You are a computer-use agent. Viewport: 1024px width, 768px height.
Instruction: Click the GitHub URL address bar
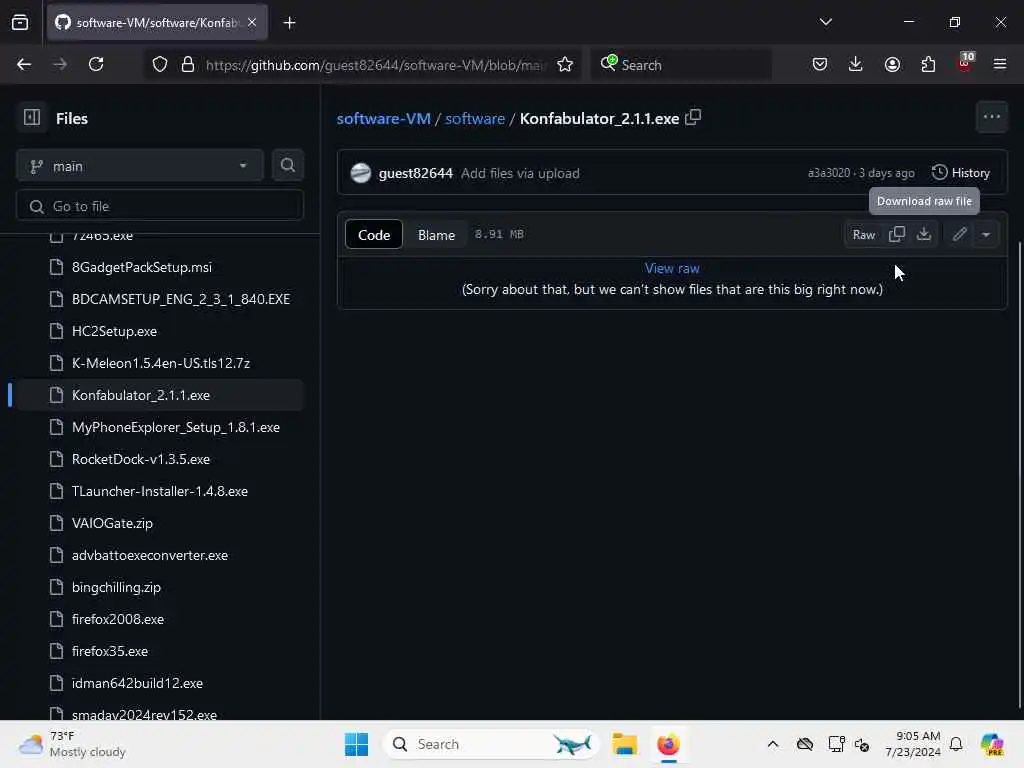coord(376,65)
